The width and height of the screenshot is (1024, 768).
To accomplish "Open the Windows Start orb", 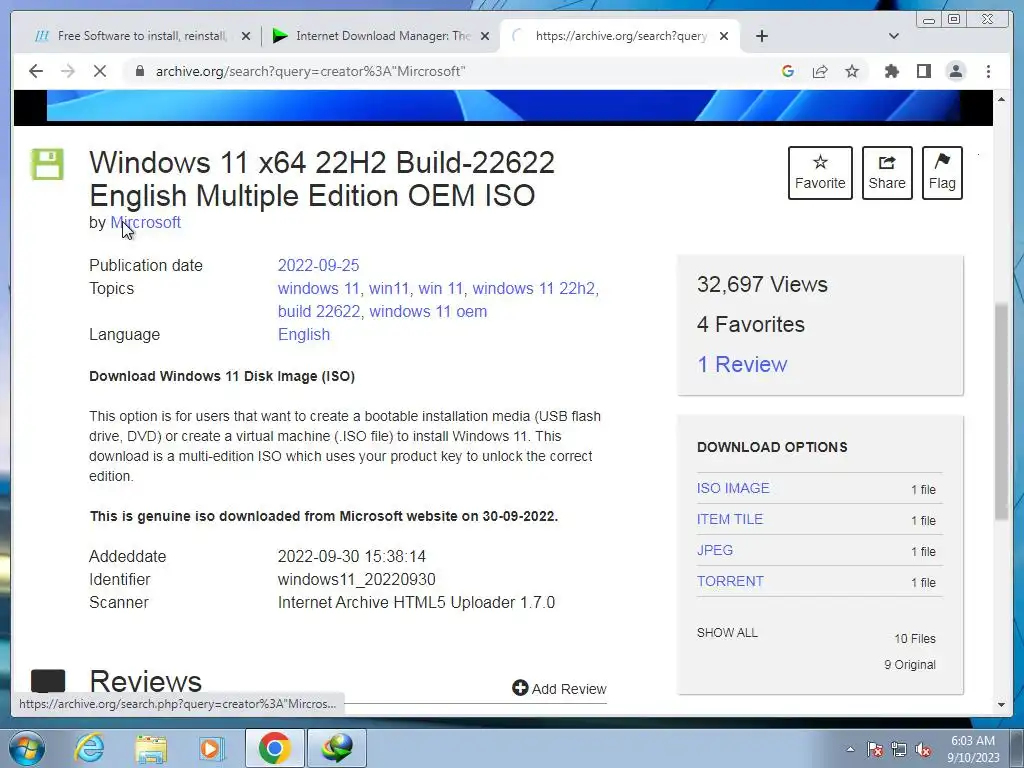I will click(x=26, y=748).
